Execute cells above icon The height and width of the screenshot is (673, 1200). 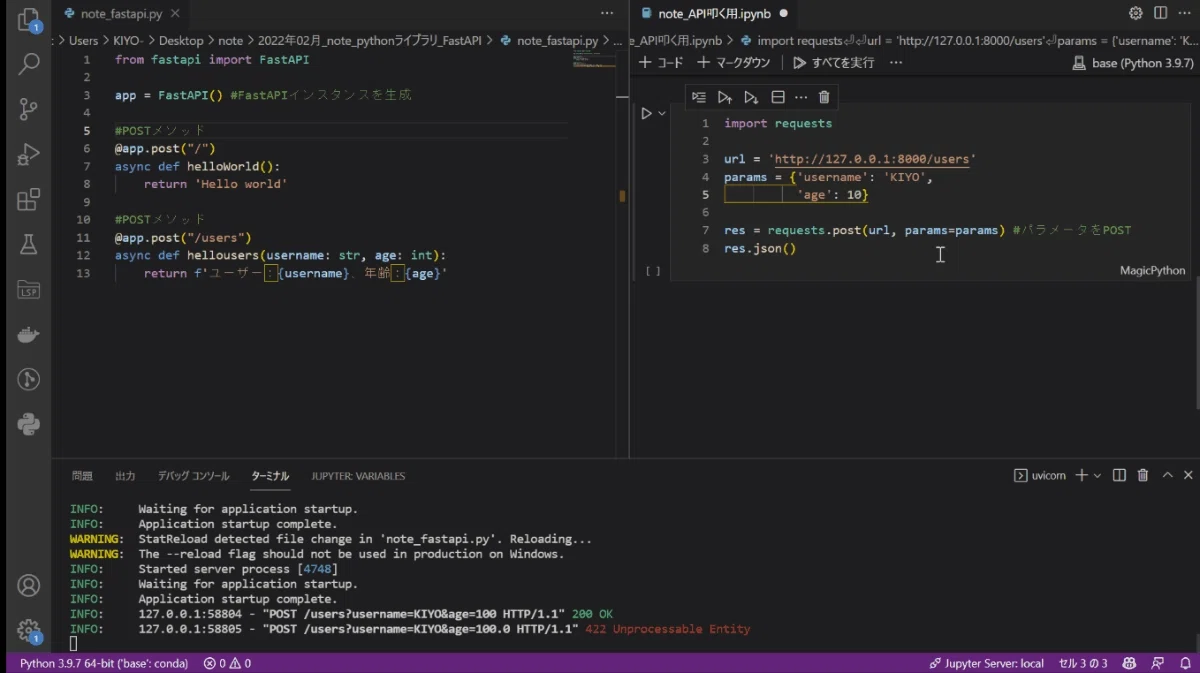point(725,97)
